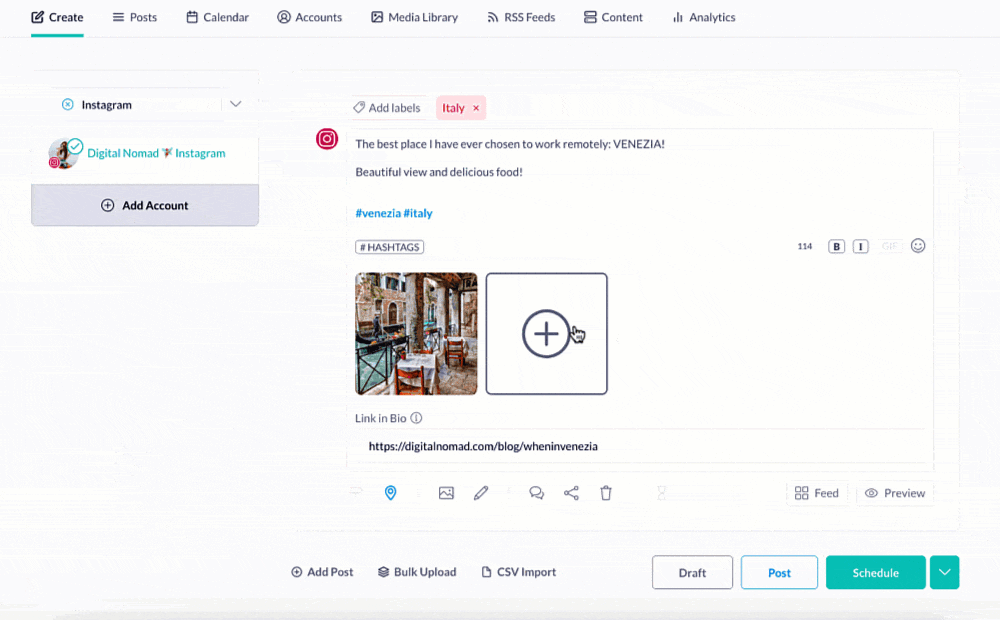Open the Analytics section
The height and width of the screenshot is (620, 1000).
coord(703,17)
